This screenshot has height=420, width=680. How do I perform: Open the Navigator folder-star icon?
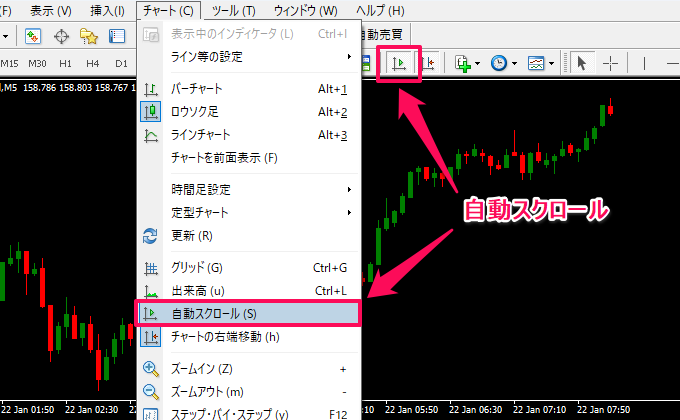89,36
